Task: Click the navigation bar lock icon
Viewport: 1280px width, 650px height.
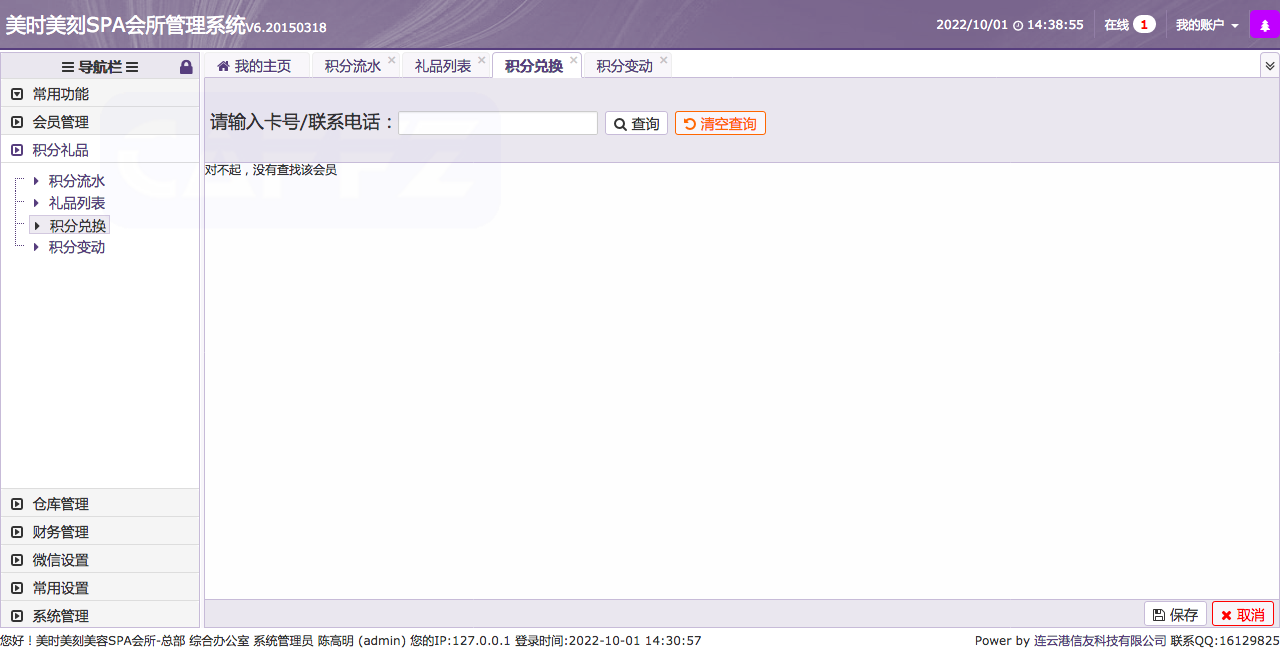Action: [186, 66]
